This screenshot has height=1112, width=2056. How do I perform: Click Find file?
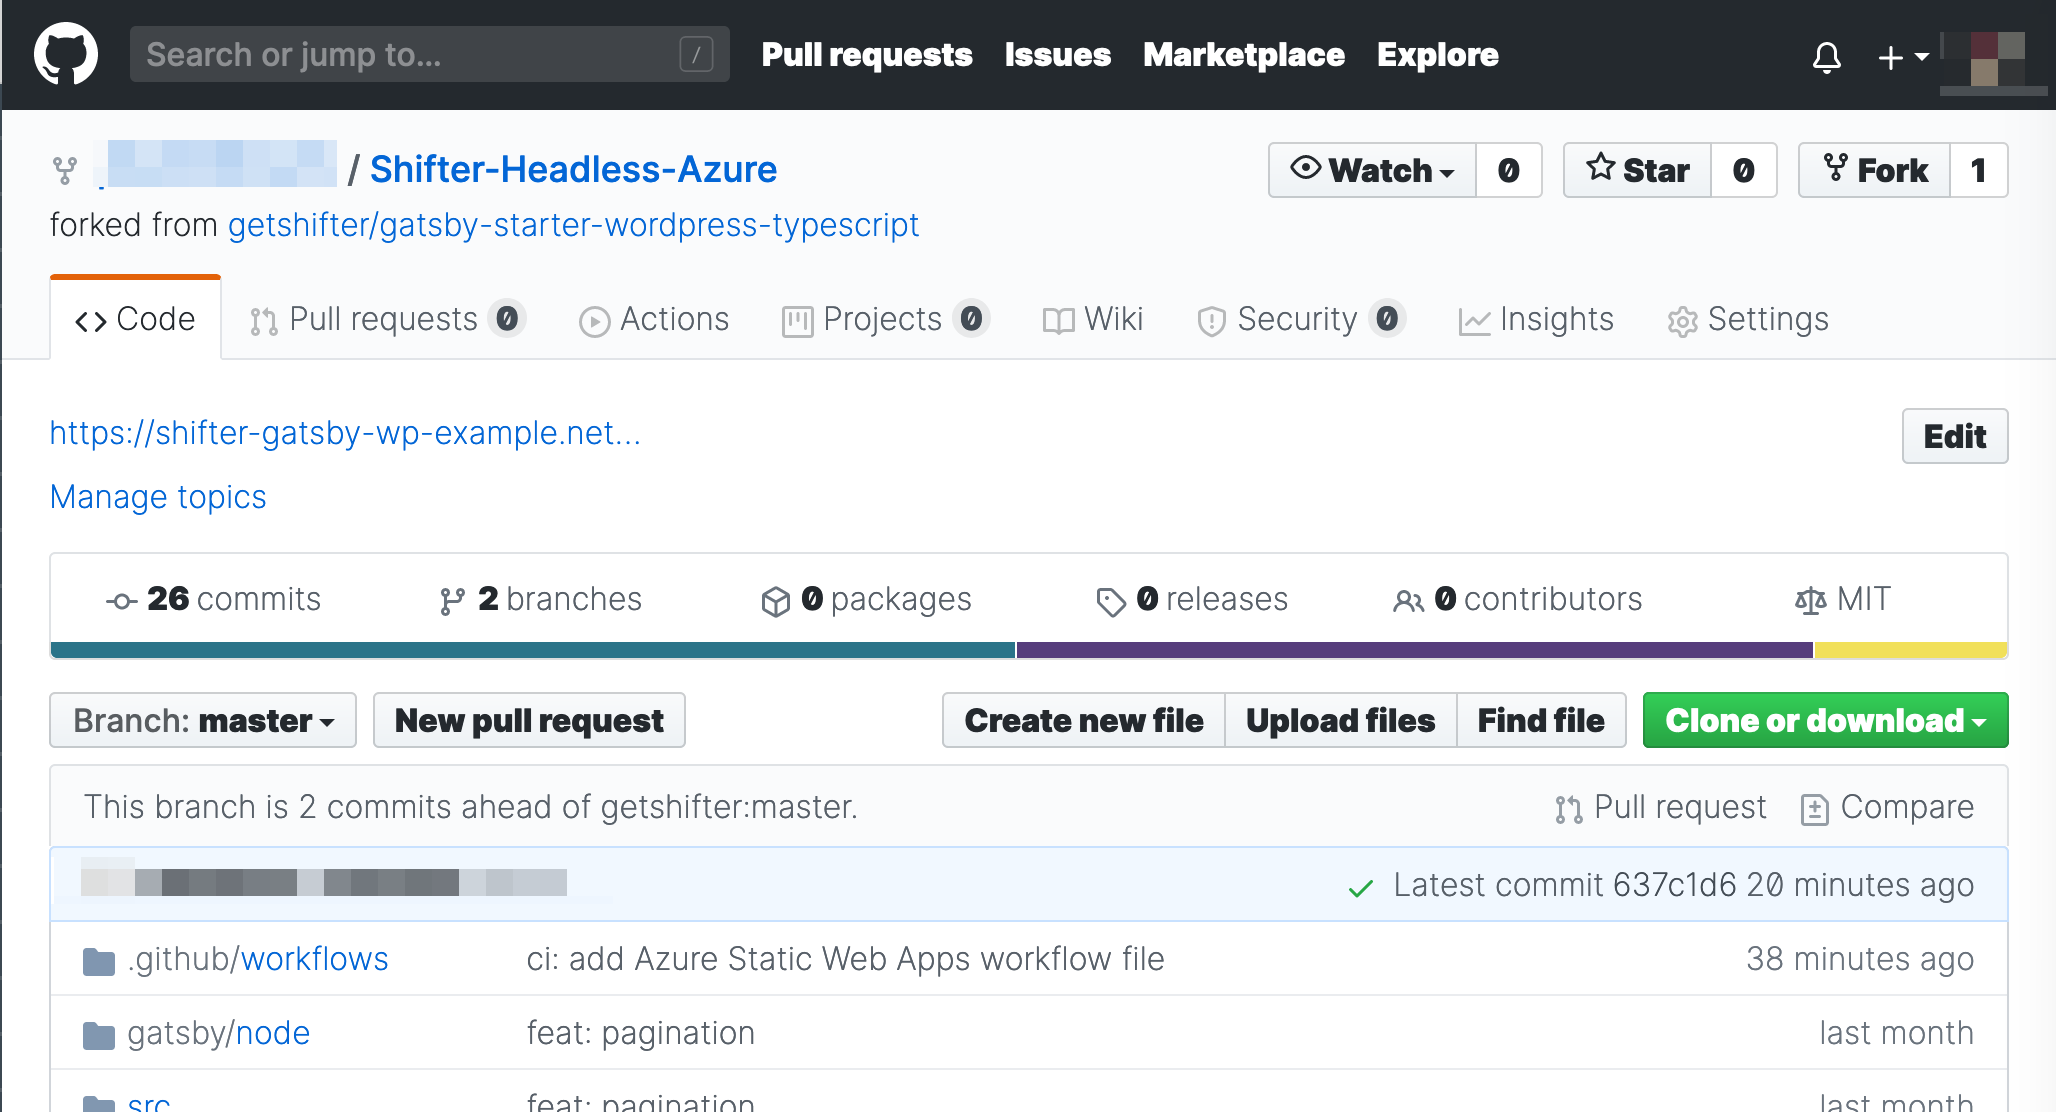click(x=1541, y=720)
